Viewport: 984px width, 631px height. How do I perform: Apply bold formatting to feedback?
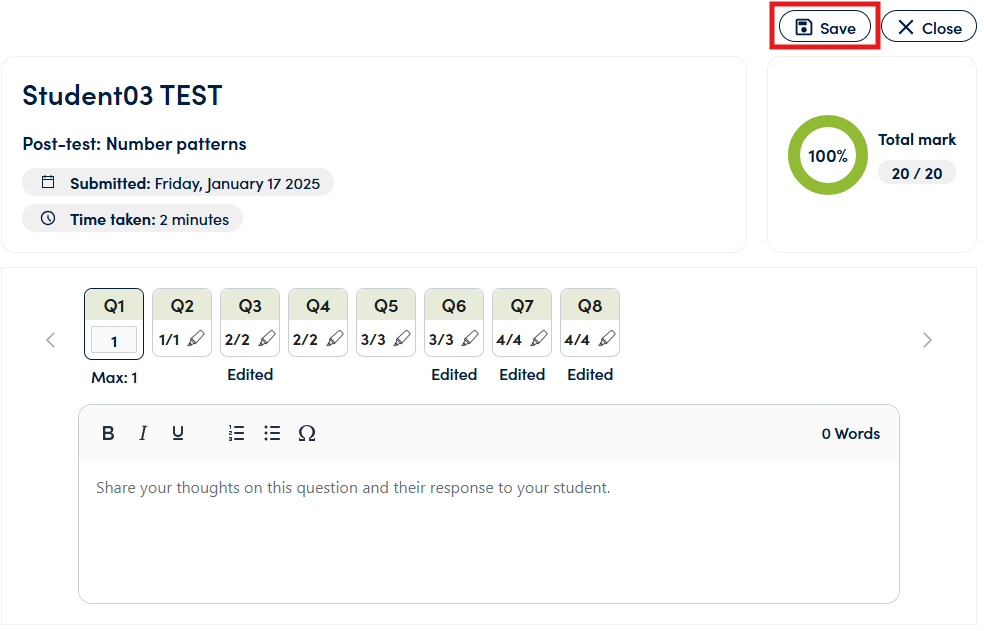click(x=108, y=433)
